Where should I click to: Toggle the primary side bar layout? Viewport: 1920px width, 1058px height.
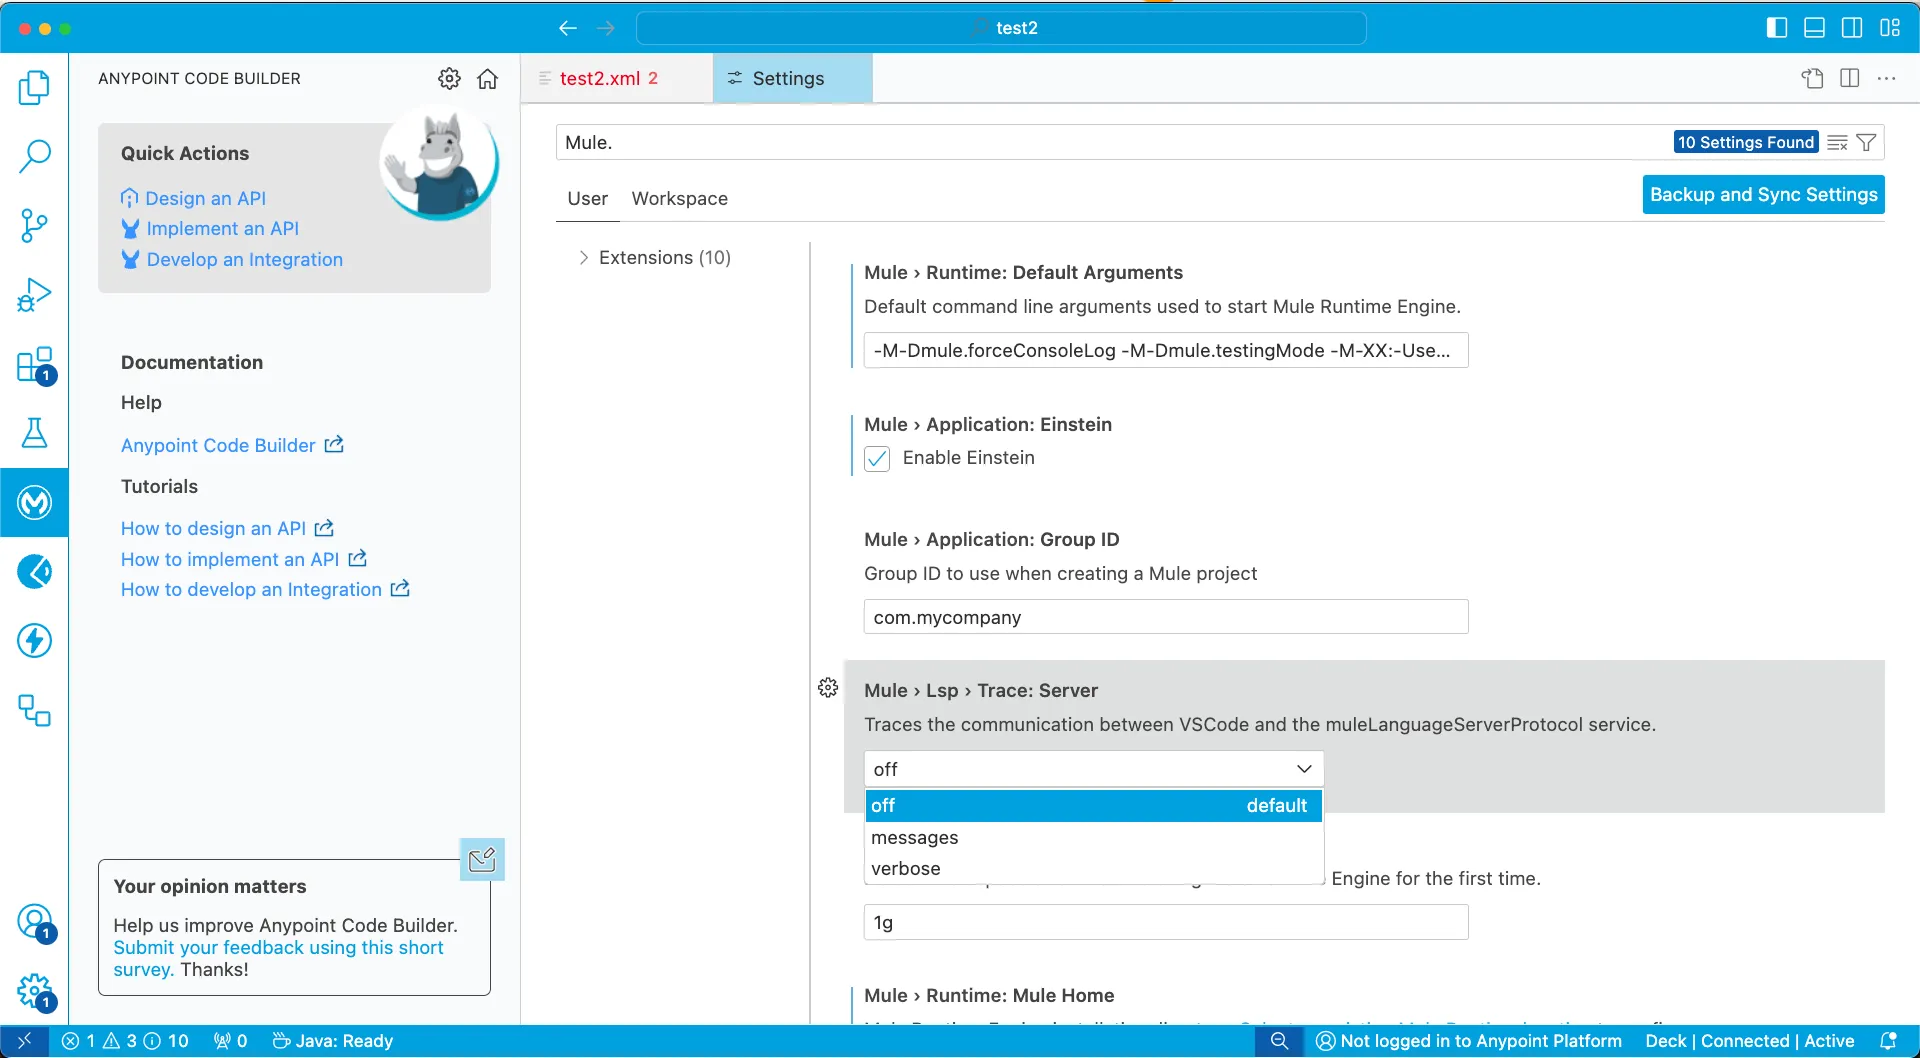[1777, 28]
